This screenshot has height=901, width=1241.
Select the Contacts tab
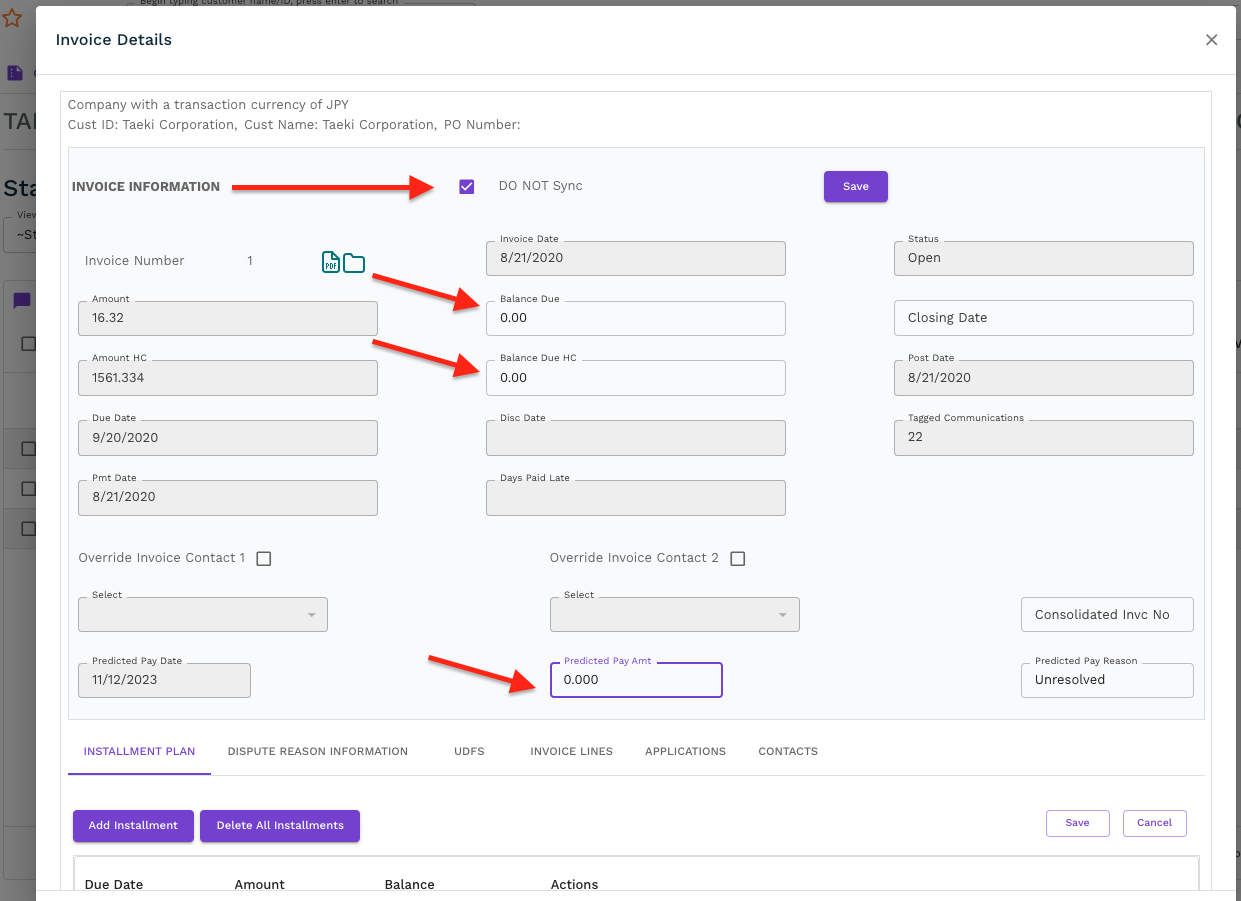tap(788, 751)
